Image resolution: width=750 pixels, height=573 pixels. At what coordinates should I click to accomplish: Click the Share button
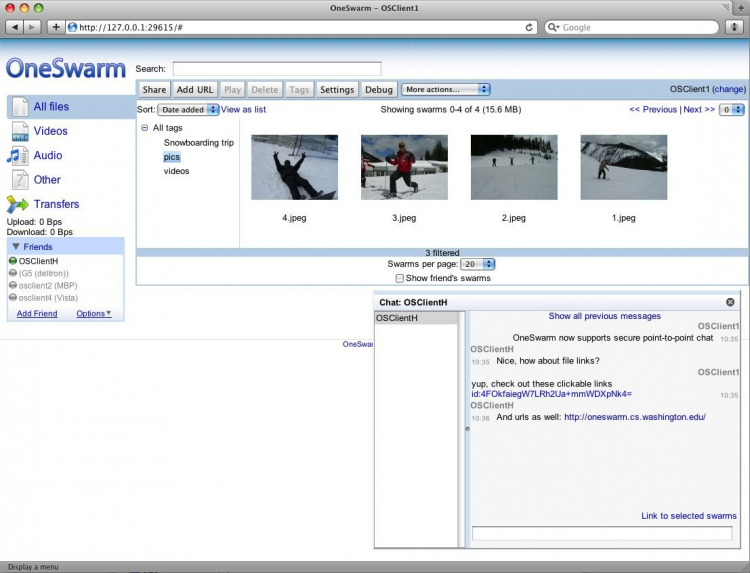coord(154,90)
